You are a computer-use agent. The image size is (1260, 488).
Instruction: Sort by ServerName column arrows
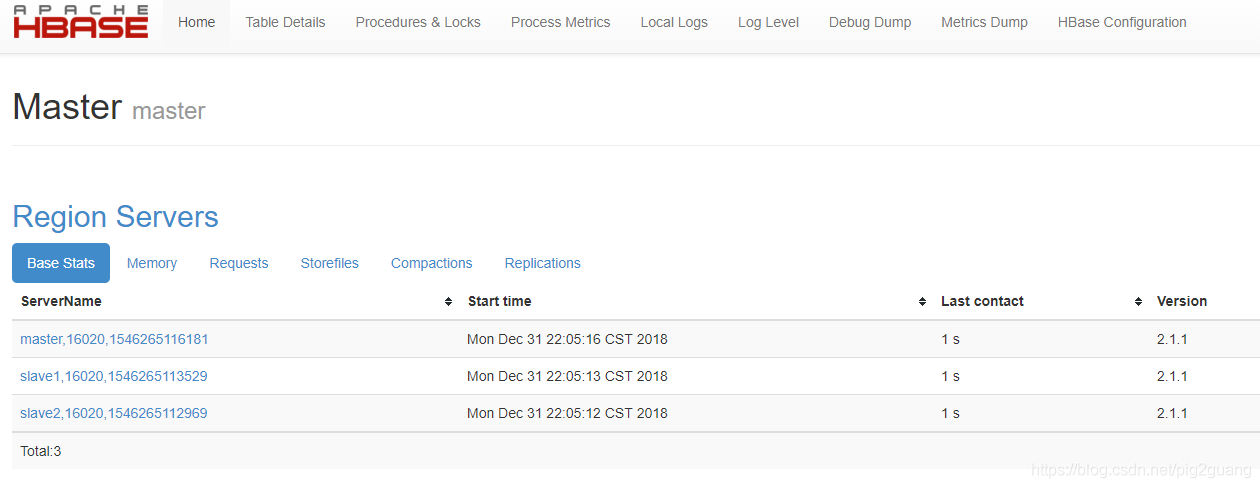[x=448, y=302]
